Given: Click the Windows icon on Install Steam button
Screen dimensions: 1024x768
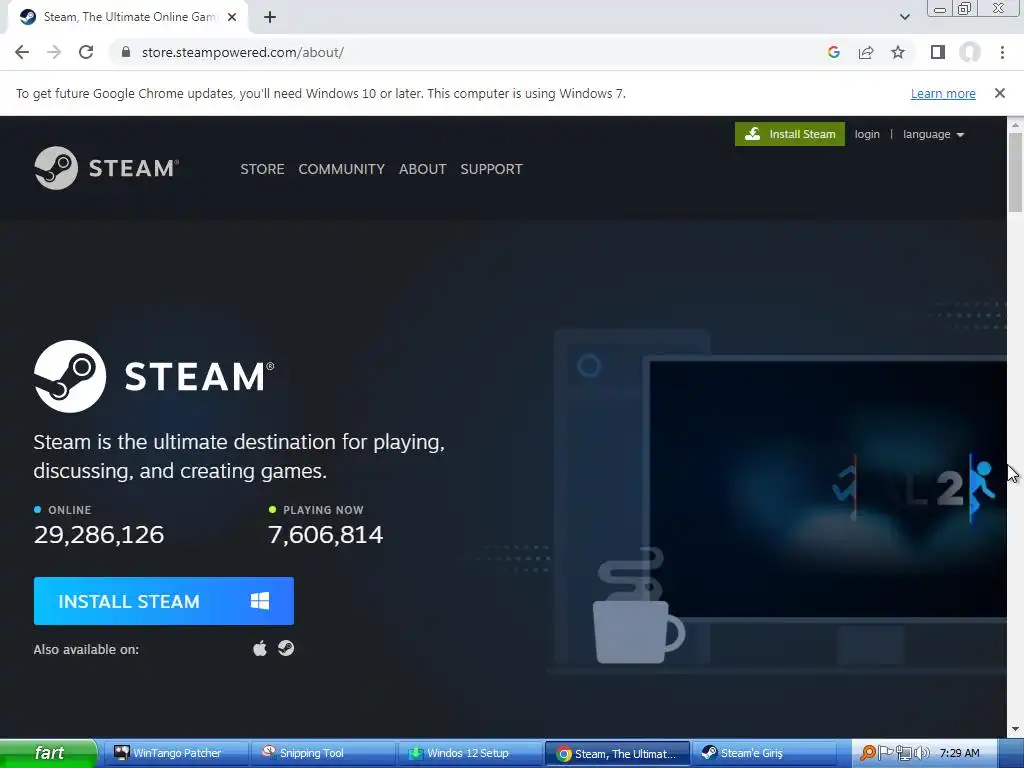Looking at the screenshot, I should 260,601.
